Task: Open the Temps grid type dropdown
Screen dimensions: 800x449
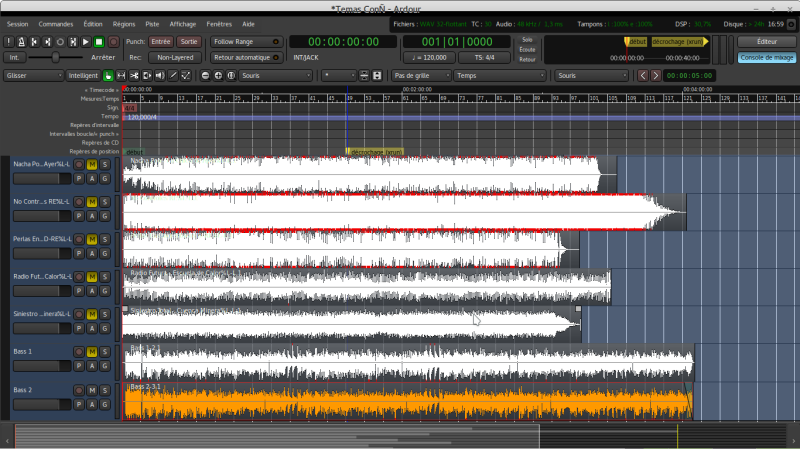Action: point(499,76)
